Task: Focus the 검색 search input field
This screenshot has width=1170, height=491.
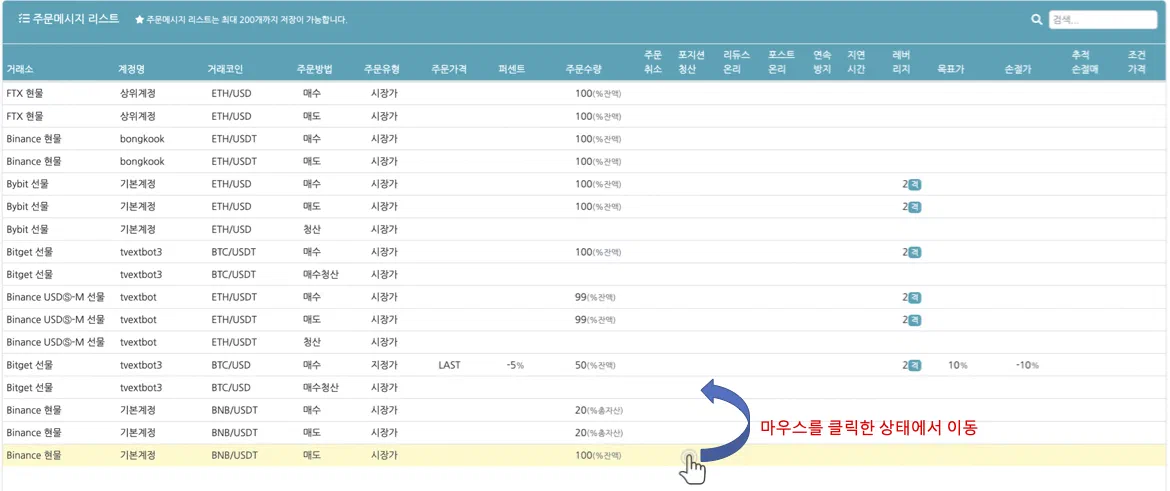Action: coord(1103,20)
